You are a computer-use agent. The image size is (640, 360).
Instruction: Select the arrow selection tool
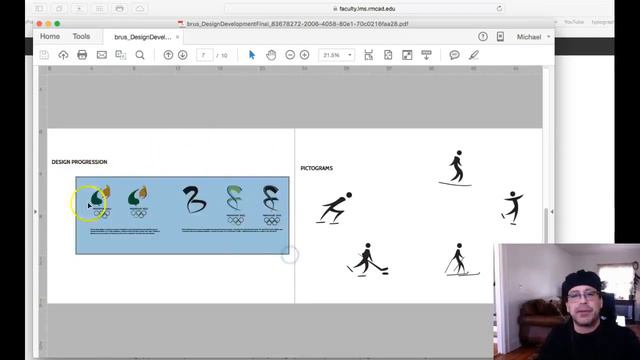pos(252,55)
